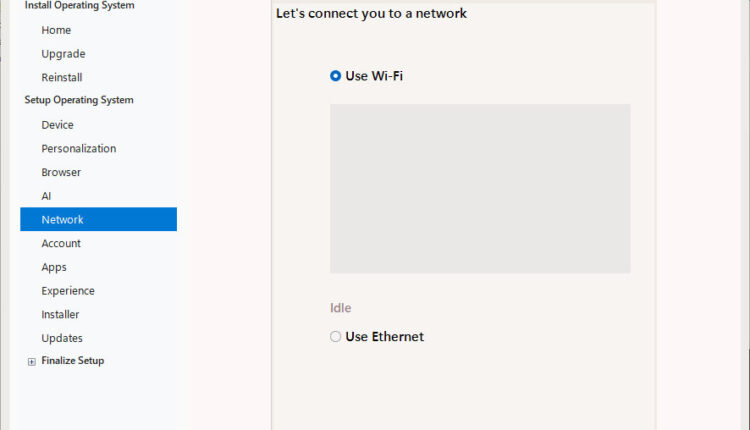Screen dimensions: 750x430
Task: Navigate to Personalization settings
Action: click(x=78, y=149)
